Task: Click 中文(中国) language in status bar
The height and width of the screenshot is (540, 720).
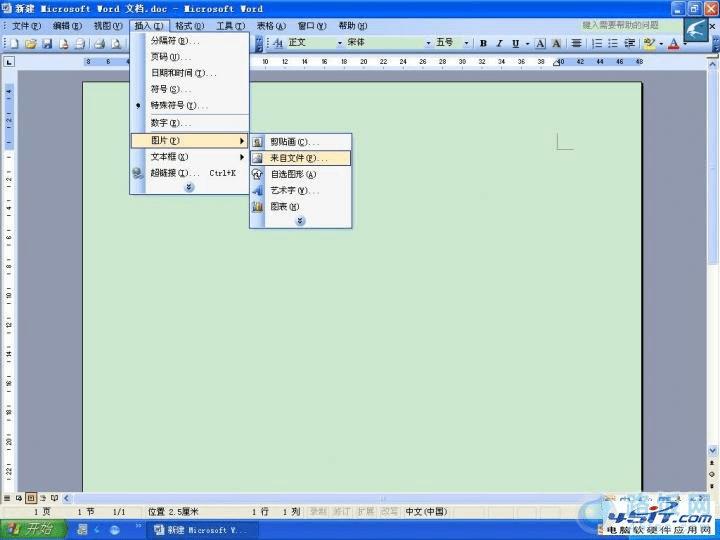Action: tap(426, 512)
